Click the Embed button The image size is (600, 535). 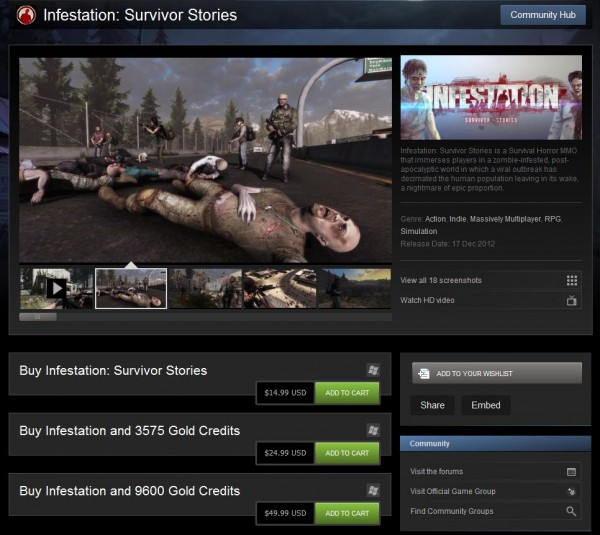(x=486, y=405)
